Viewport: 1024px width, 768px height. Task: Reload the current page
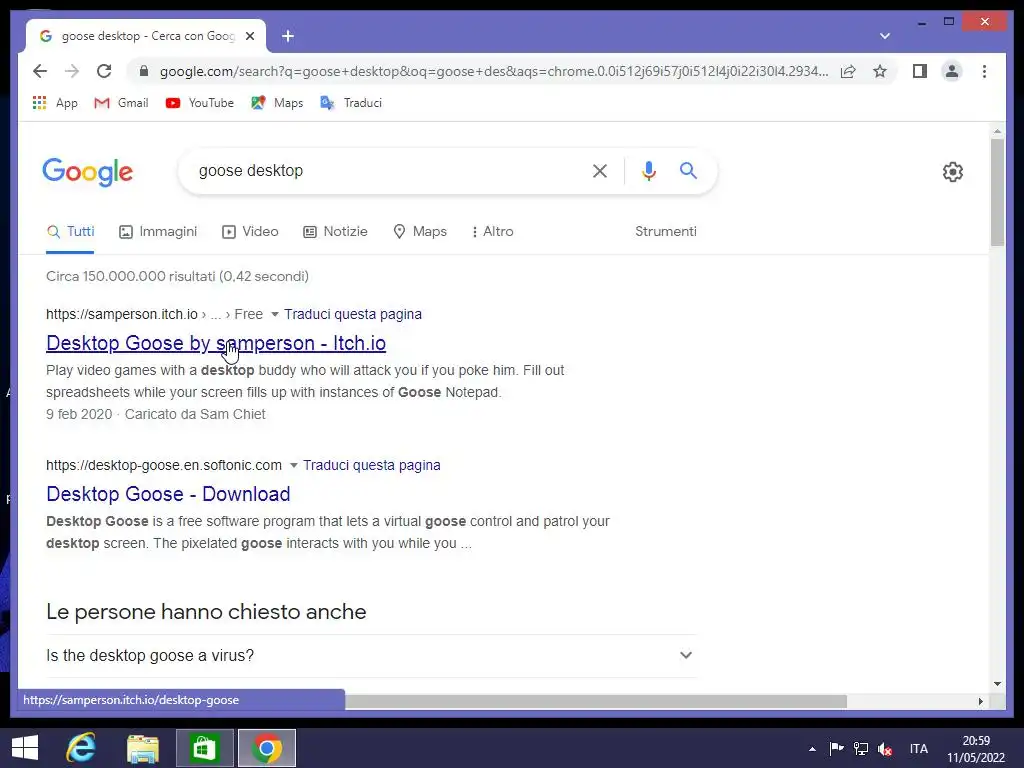point(104,71)
